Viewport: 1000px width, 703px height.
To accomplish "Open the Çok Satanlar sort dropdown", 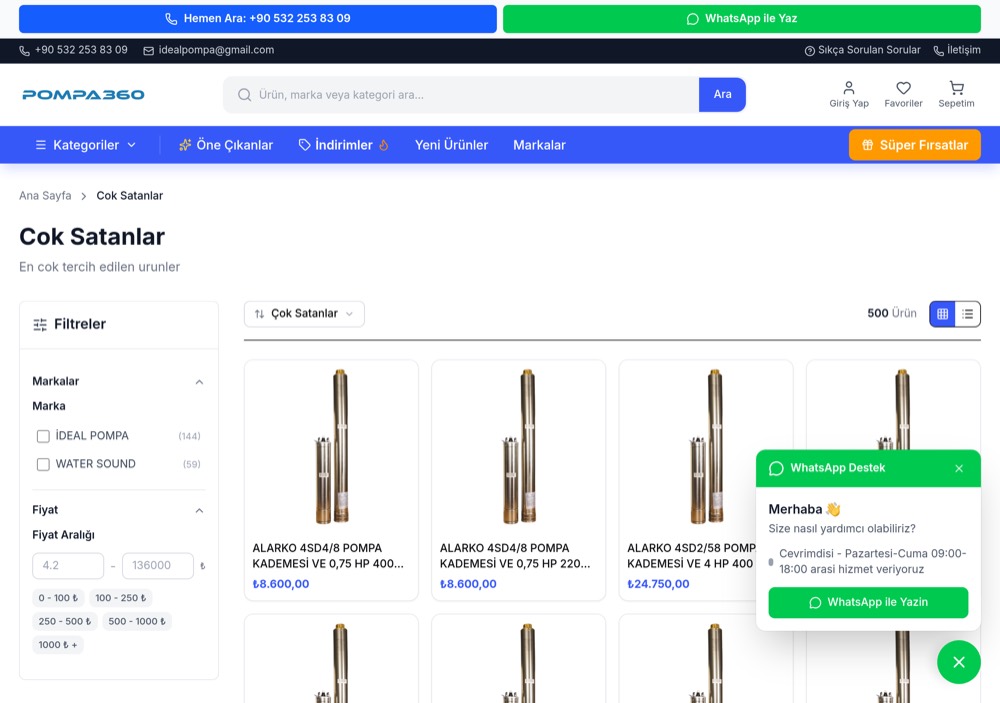I will (x=304, y=314).
